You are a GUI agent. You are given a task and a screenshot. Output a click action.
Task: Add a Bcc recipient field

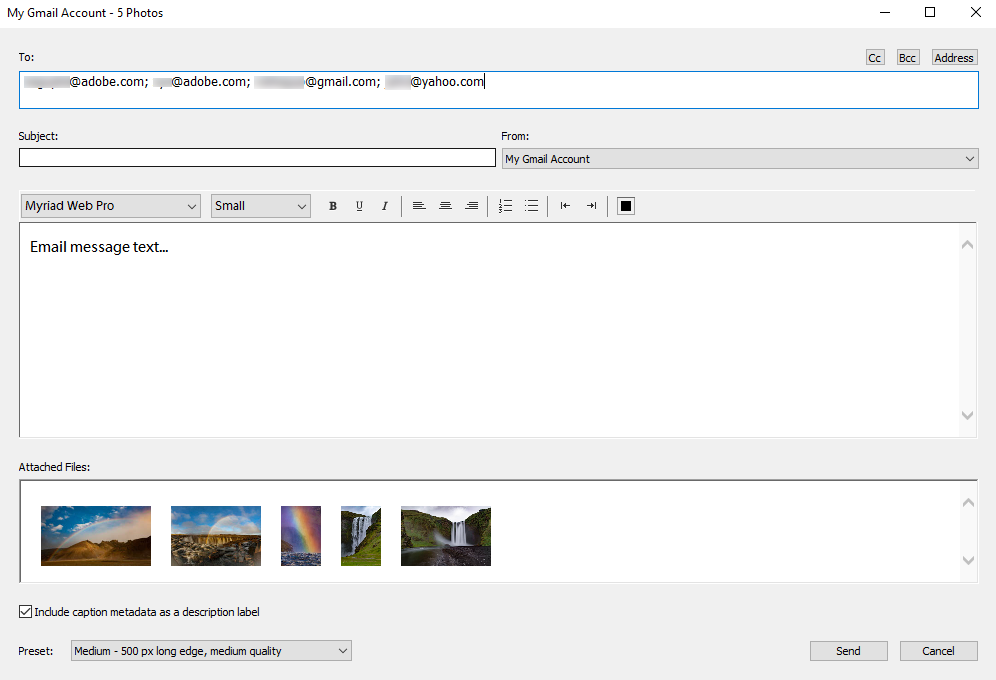pyautogui.click(x=907, y=57)
